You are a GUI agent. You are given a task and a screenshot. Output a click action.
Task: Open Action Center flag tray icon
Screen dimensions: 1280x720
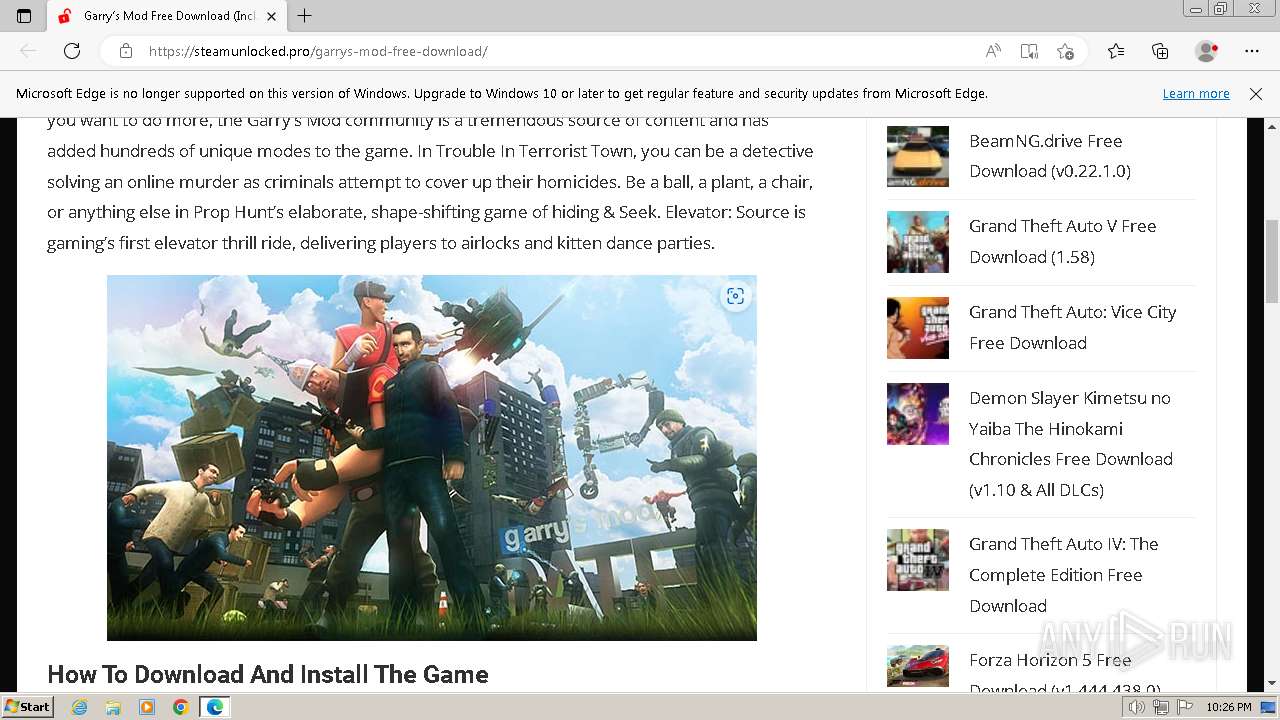[1184, 707]
